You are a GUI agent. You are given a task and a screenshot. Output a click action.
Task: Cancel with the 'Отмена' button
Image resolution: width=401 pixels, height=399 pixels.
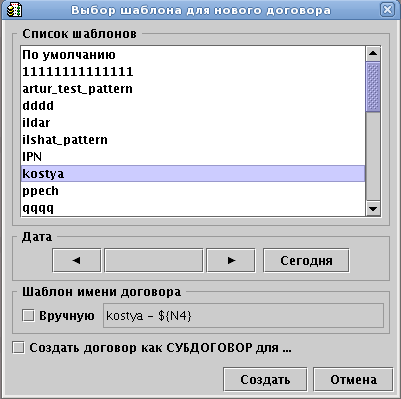click(353, 379)
